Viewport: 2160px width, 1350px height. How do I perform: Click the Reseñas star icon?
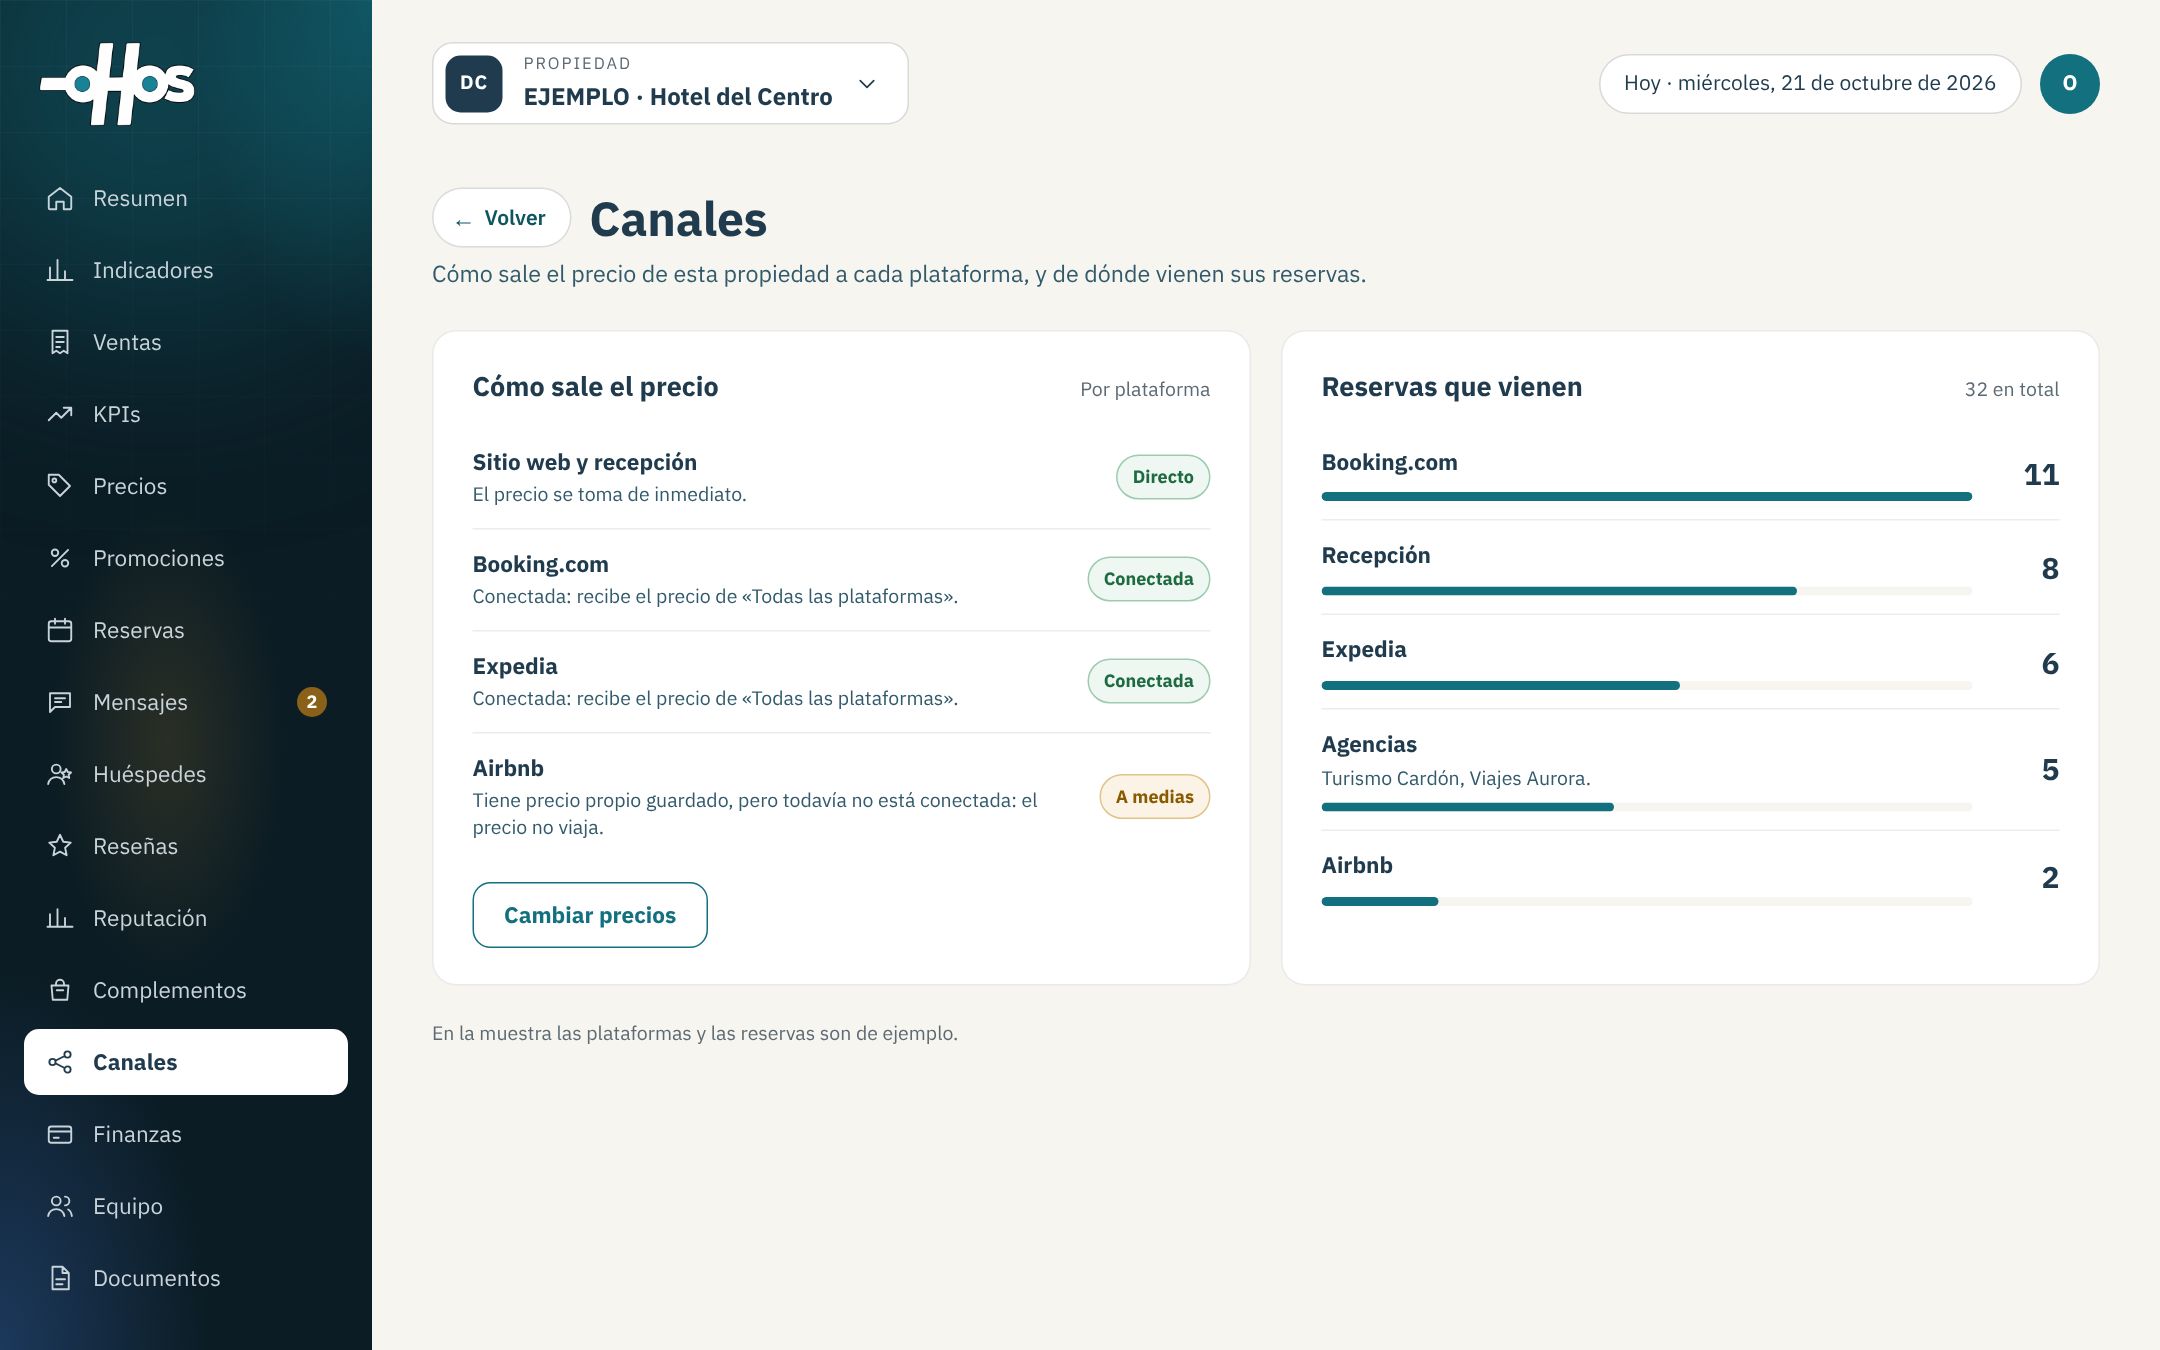pos(60,846)
